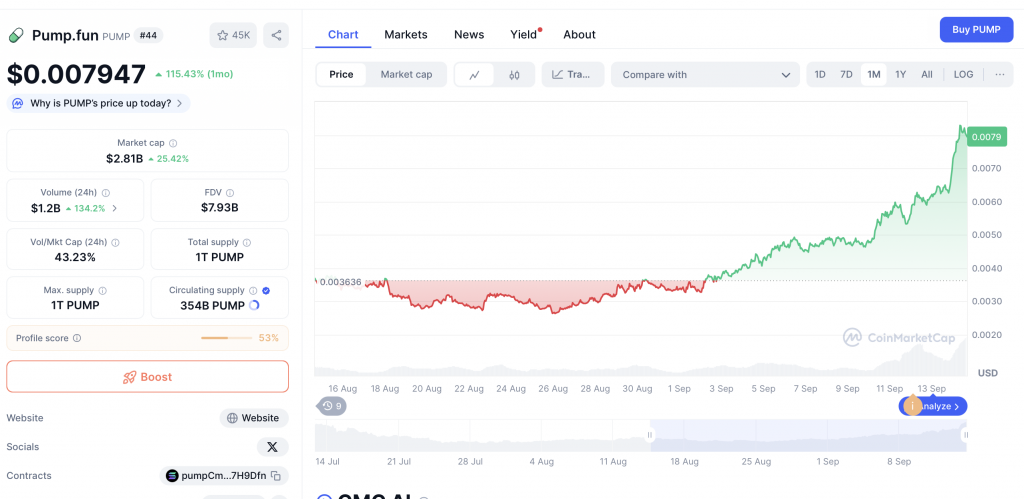1024x499 pixels.
Task: Open the X social link
Action: click(x=272, y=447)
